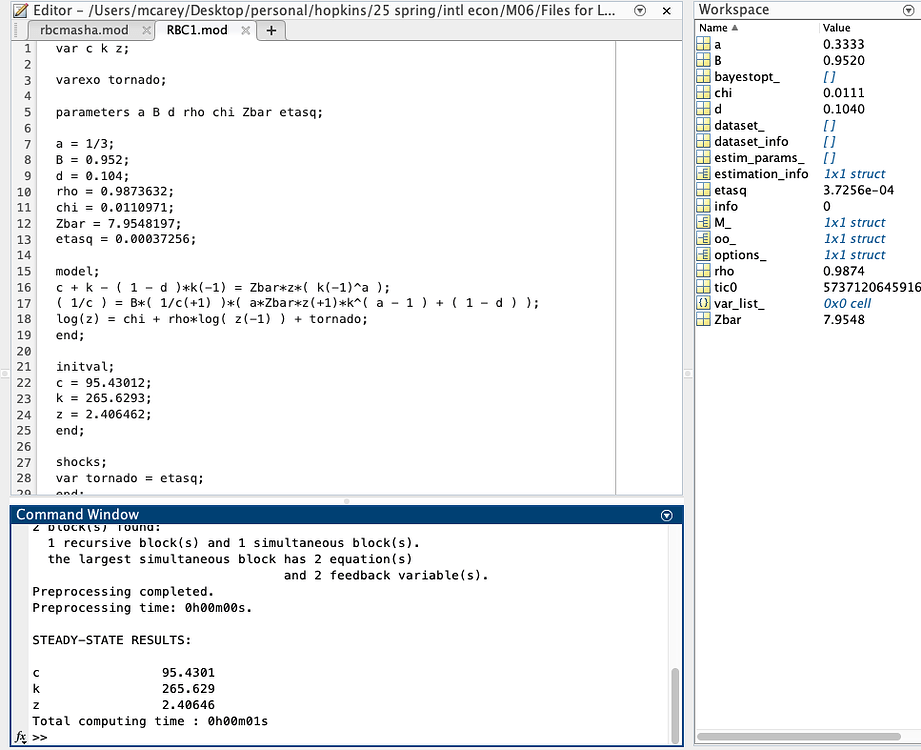Select the etasq value 3.7256e-04
This screenshot has height=750, width=921.
point(858,190)
